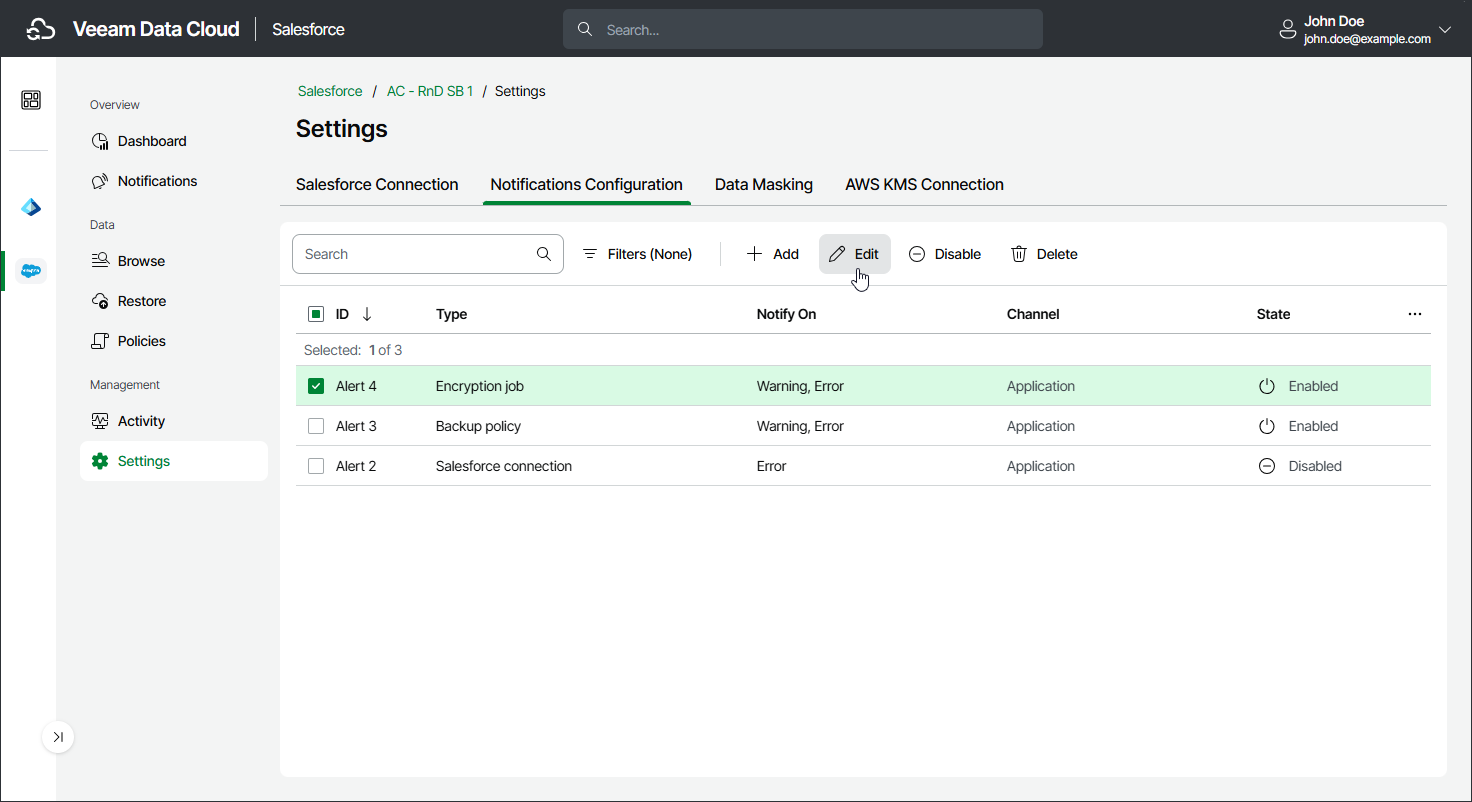
Task: Click the Activity monitor icon
Action: point(100,421)
